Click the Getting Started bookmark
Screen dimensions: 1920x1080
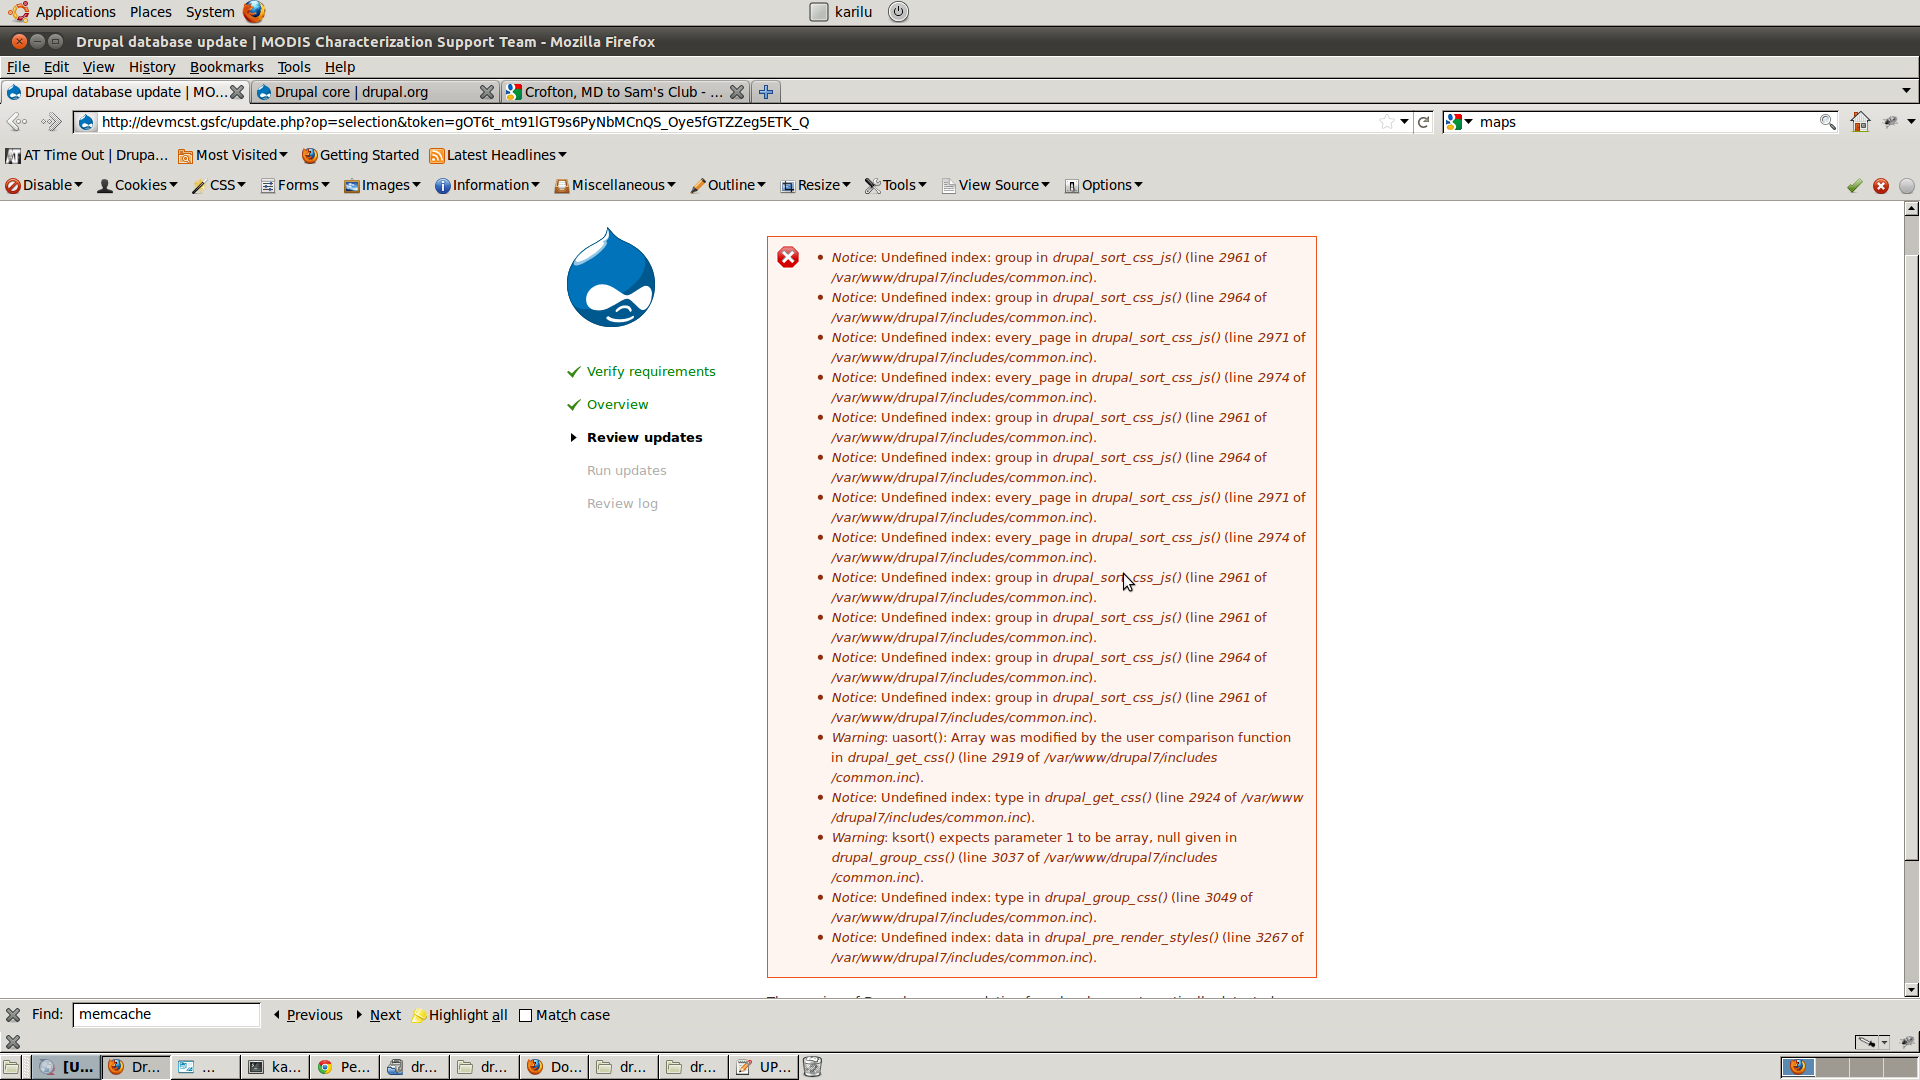360,155
